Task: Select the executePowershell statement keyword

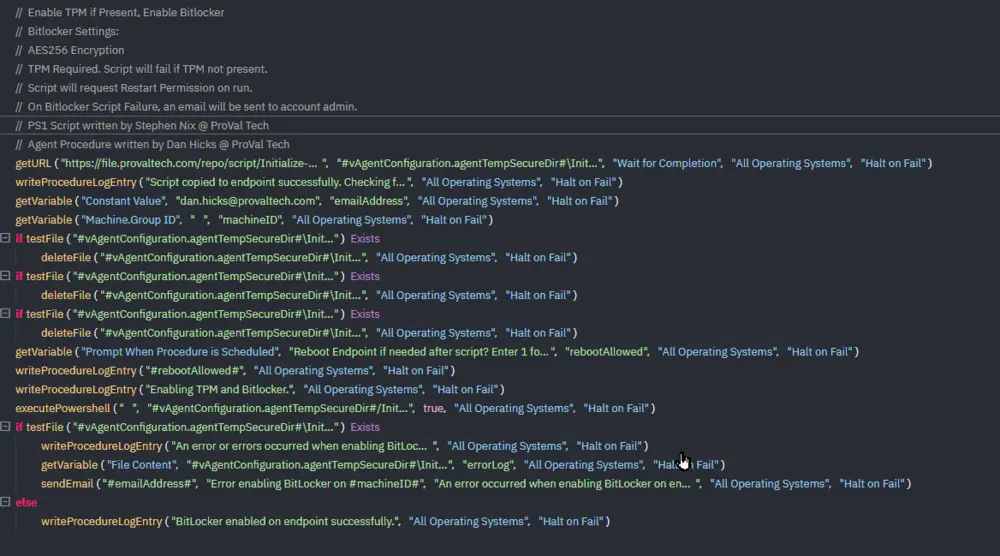Action: [x=62, y=408]
